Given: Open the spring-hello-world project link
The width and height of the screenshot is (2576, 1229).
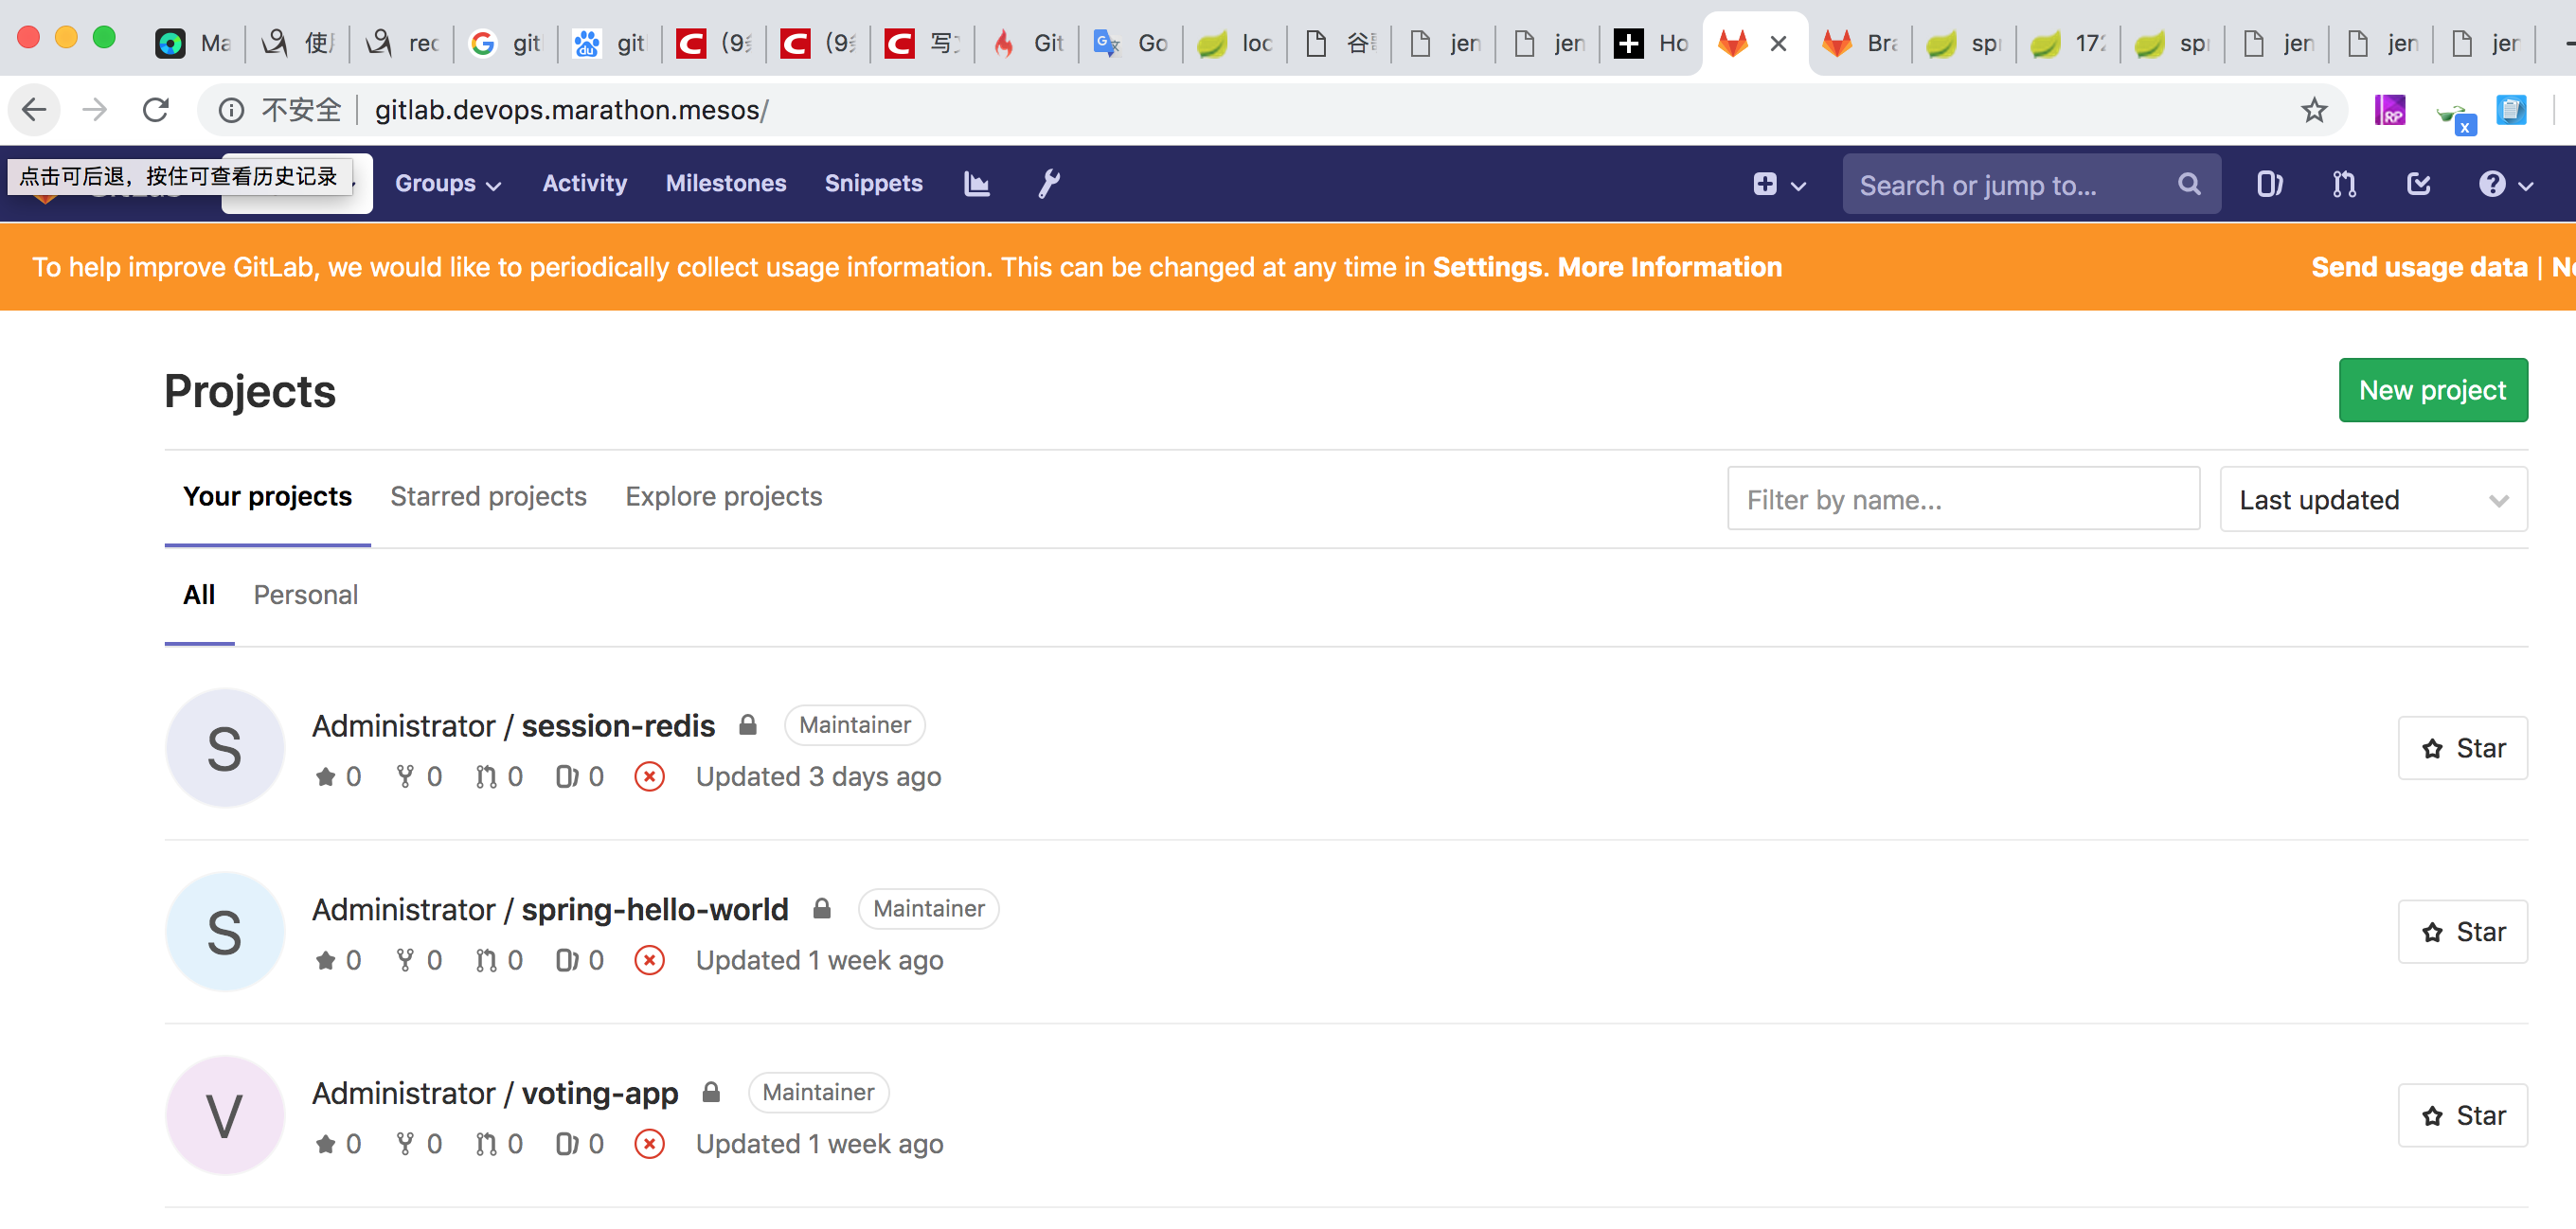Looking at the screenshot, I should click(x=654, y=910).
